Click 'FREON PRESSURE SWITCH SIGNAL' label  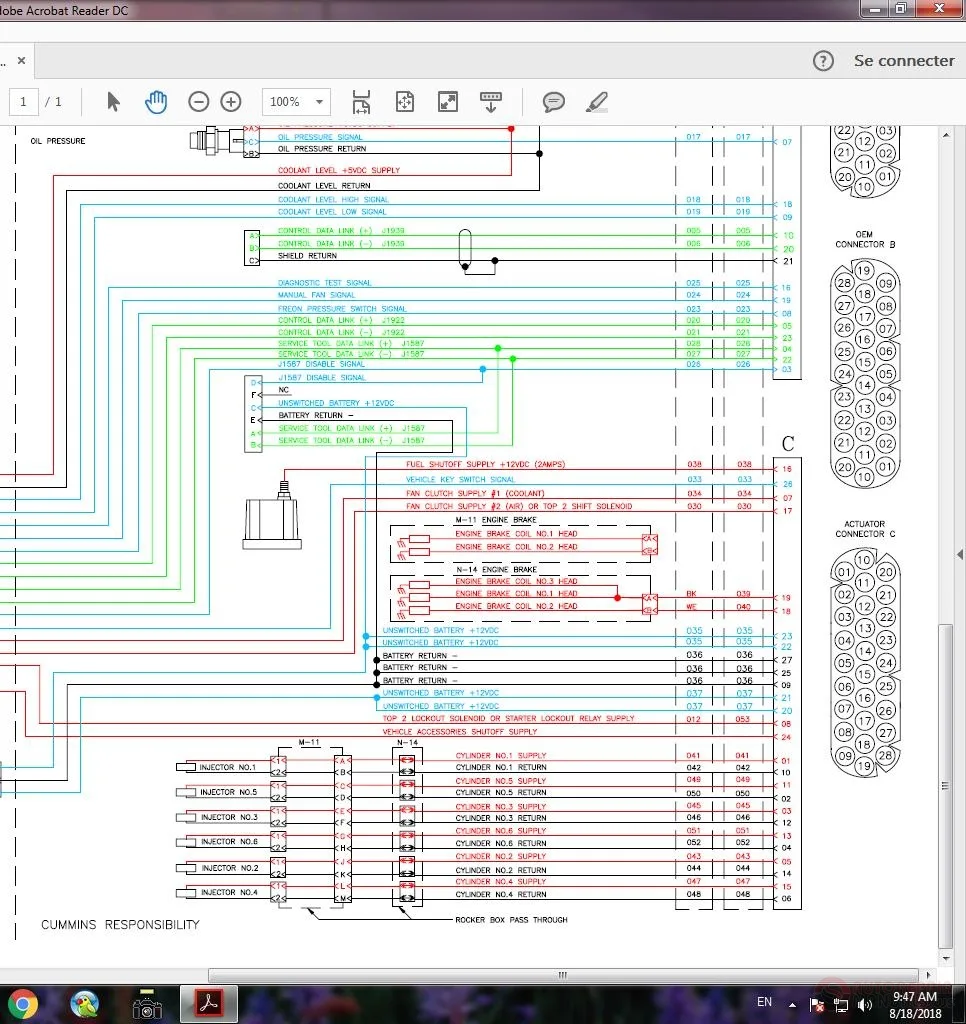click(x=342, y=309)
